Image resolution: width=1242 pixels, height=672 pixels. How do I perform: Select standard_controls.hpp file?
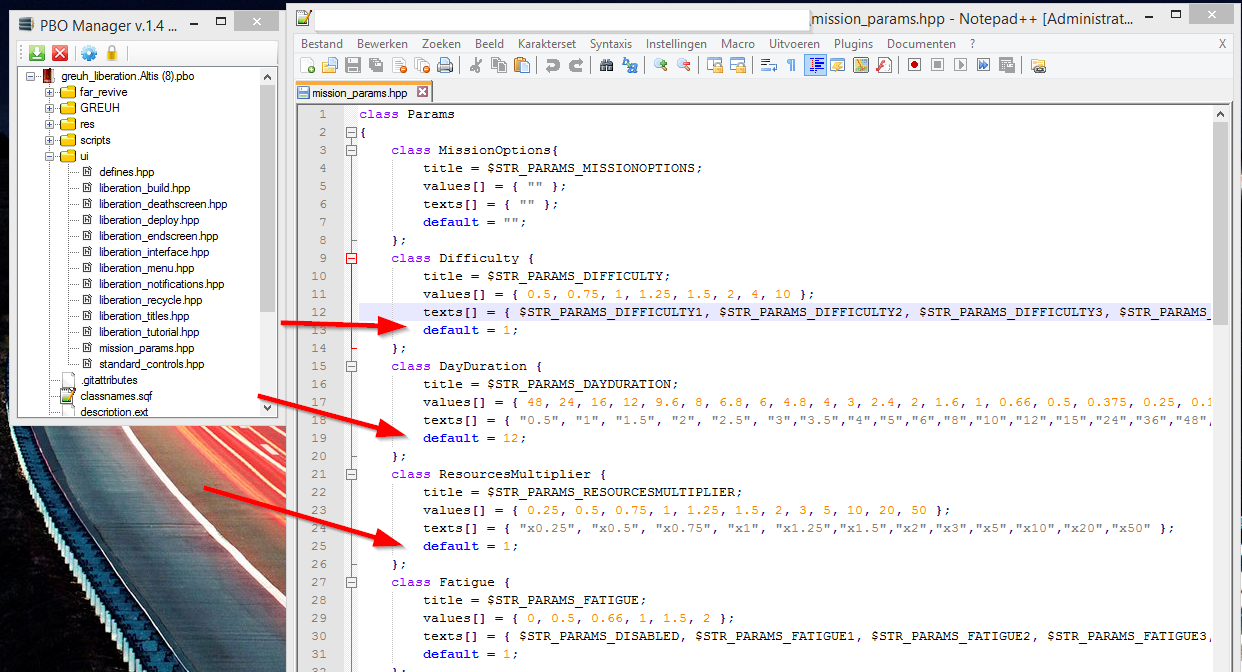(x=151, y=364)
